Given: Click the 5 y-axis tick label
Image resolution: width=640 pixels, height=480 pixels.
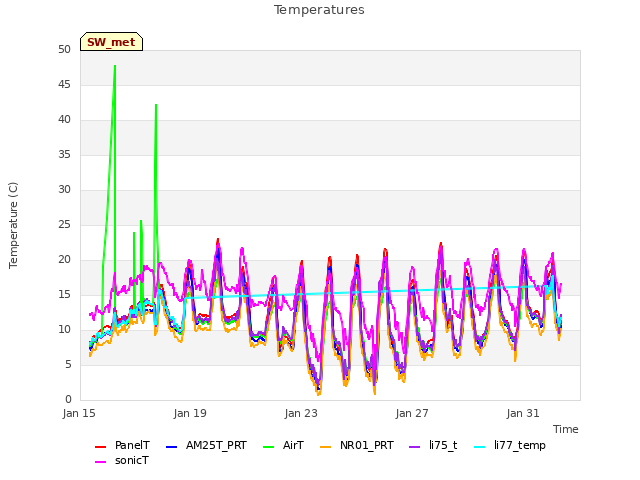Looking at the screenshot, I should pyautogui.click(x=68, y=364).
